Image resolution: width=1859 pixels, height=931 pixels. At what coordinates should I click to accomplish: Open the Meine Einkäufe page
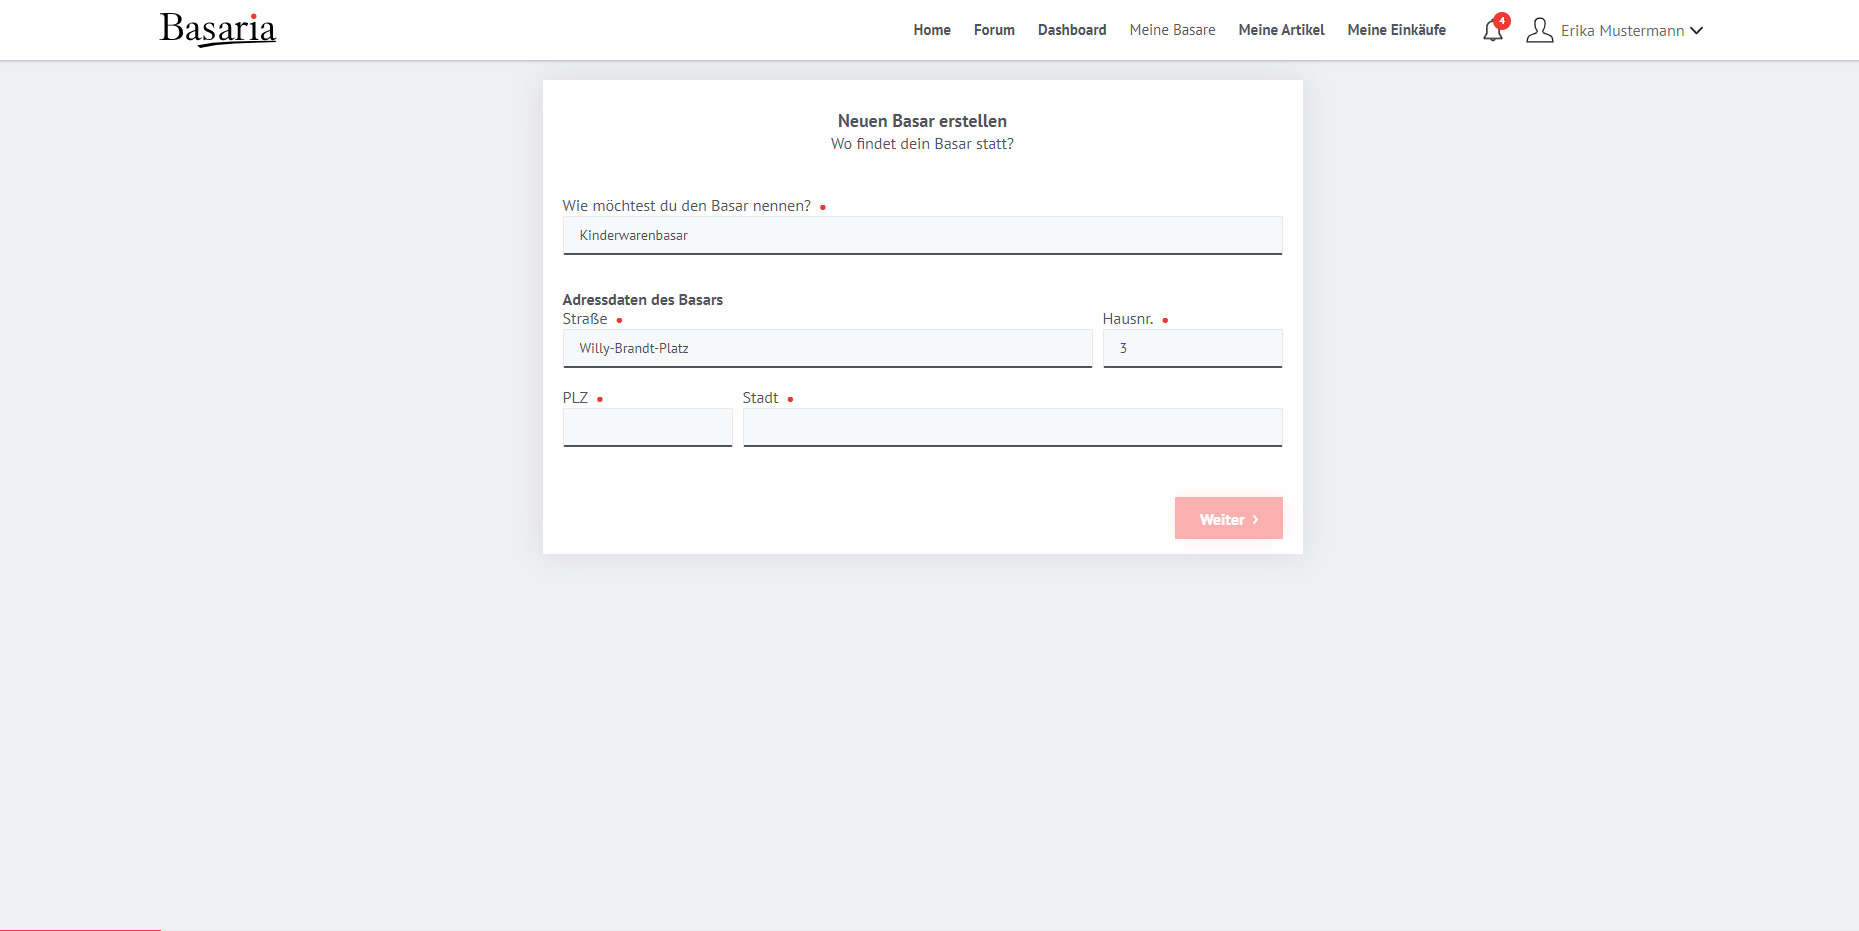coord(1396,30)
